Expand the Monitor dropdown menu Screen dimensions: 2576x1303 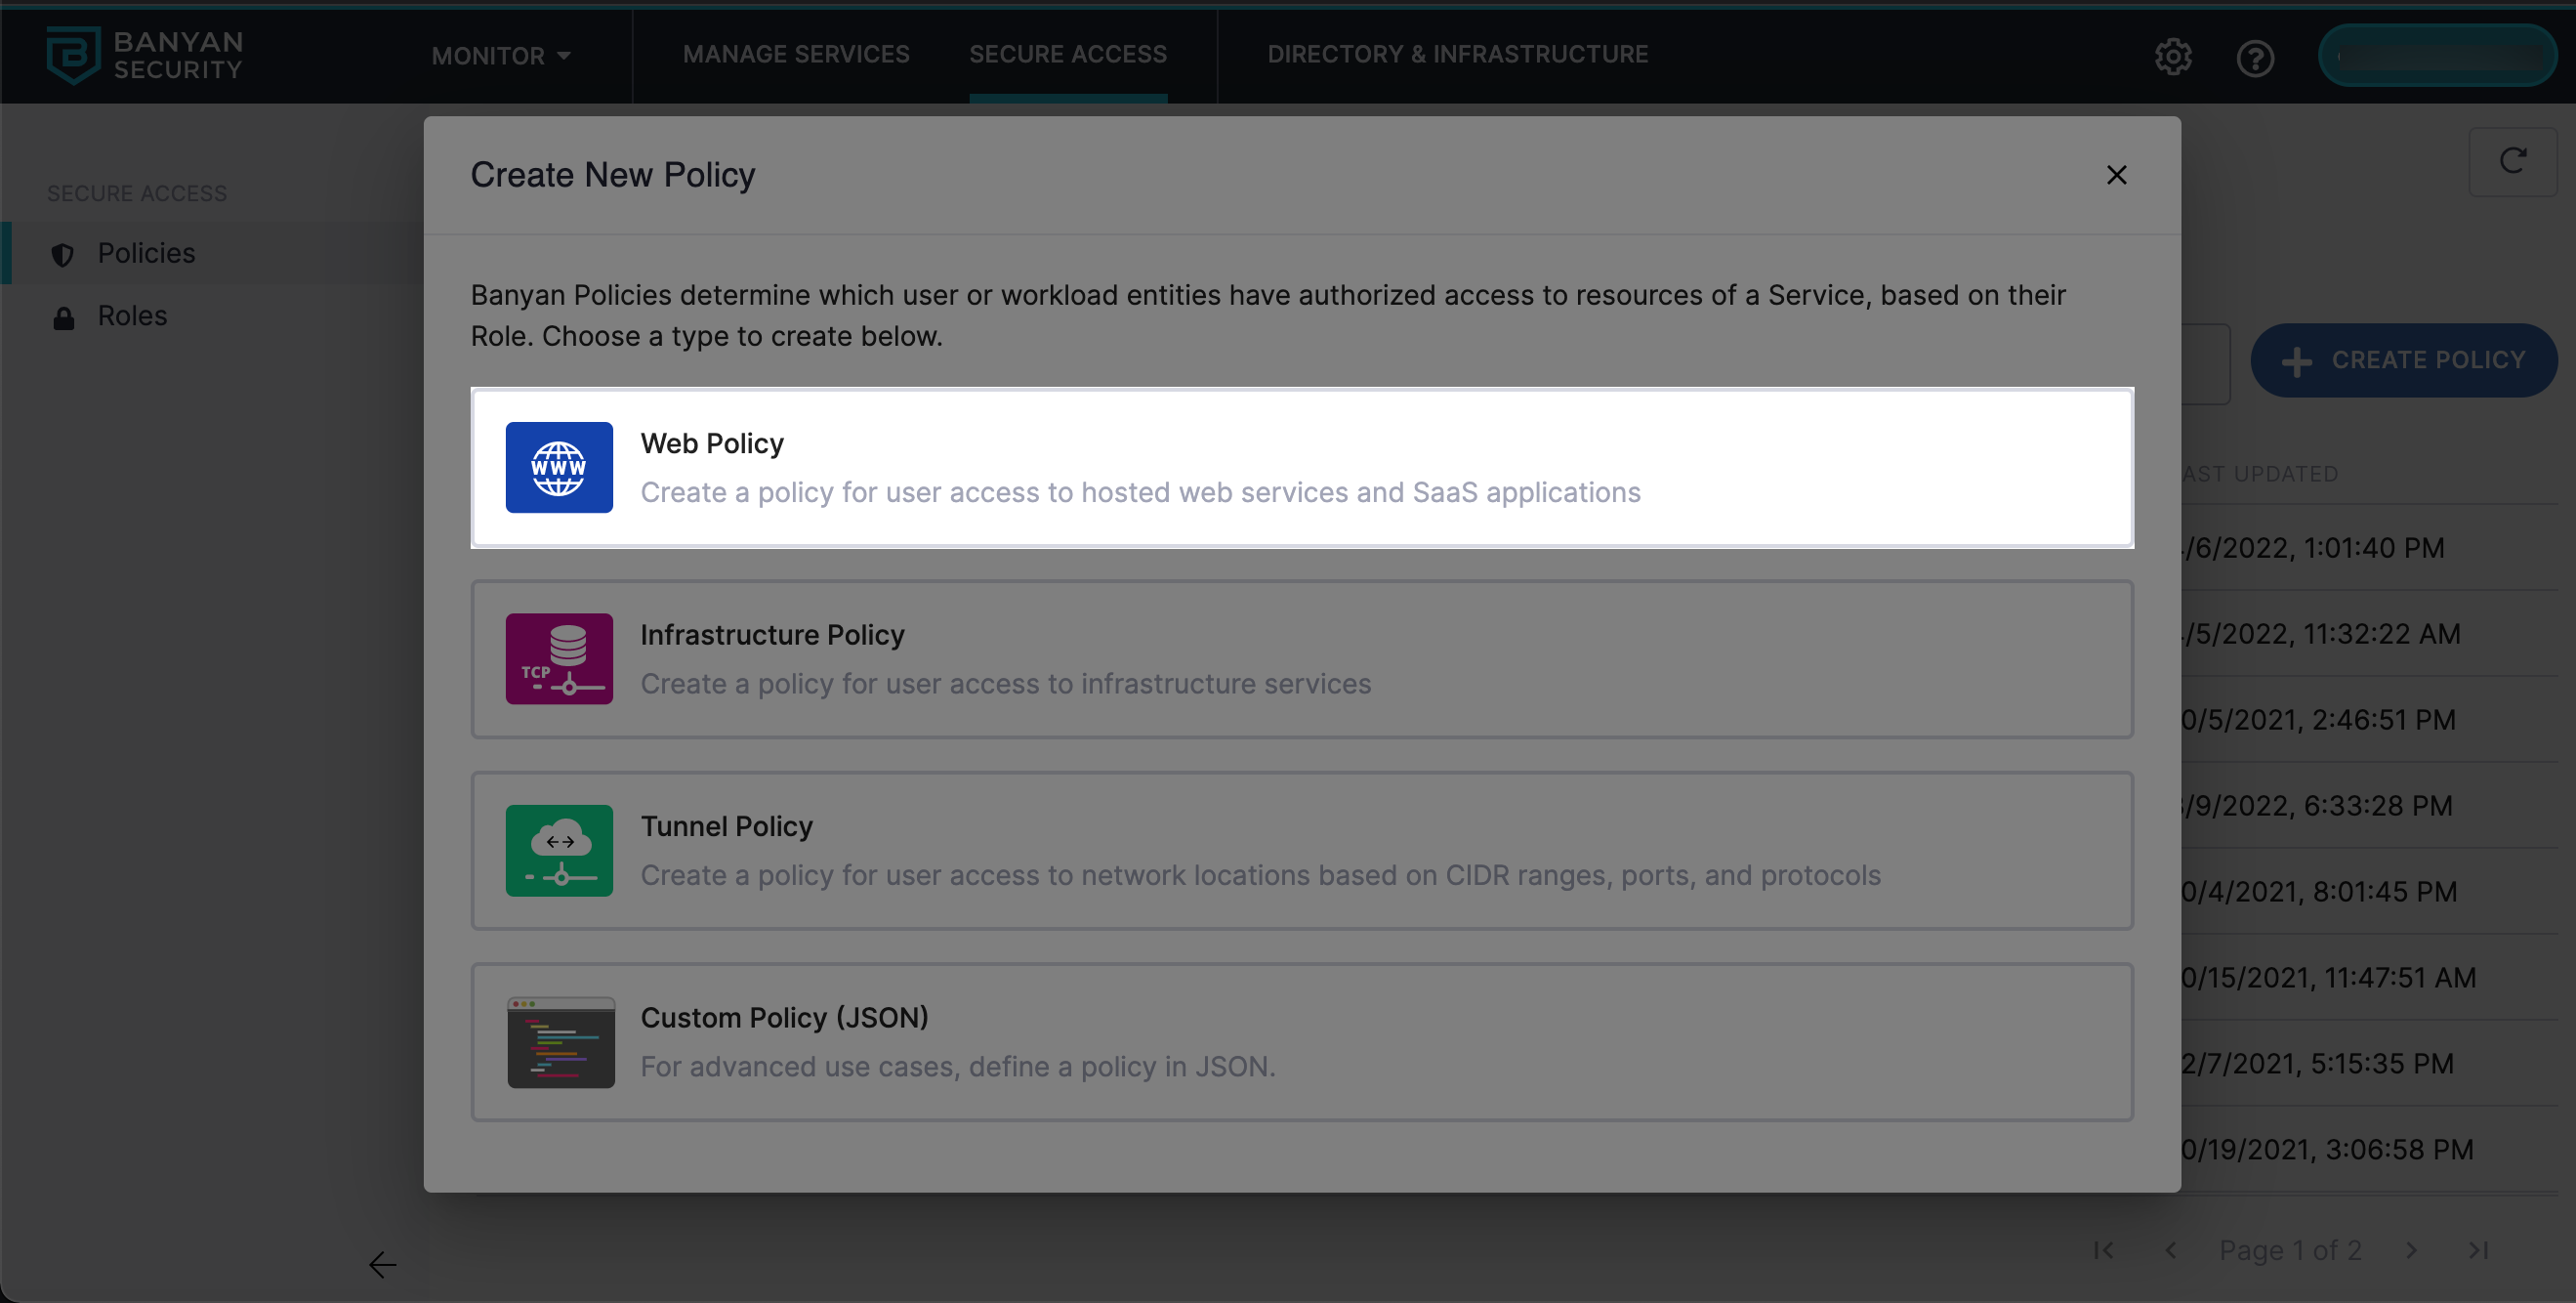(x=500, y=56)
